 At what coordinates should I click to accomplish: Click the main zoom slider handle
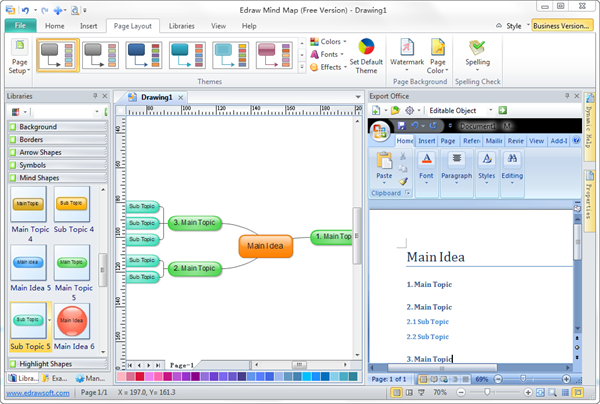pyautogui.click(x=487, y=392)
